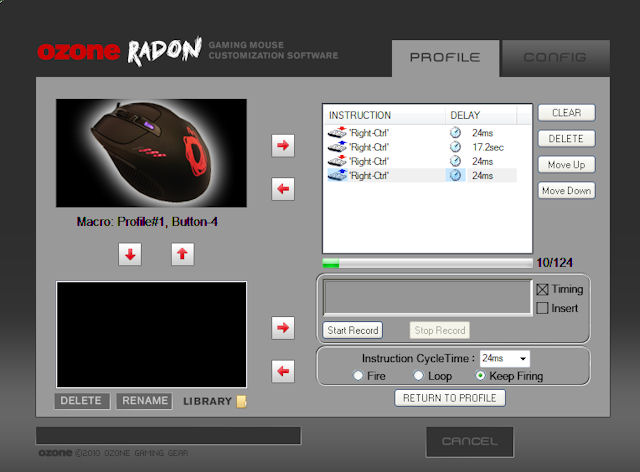The width and height of the screenshot is (640, 472).
Task: Click the first row's 24ms delay value
Action: point(482,133)
